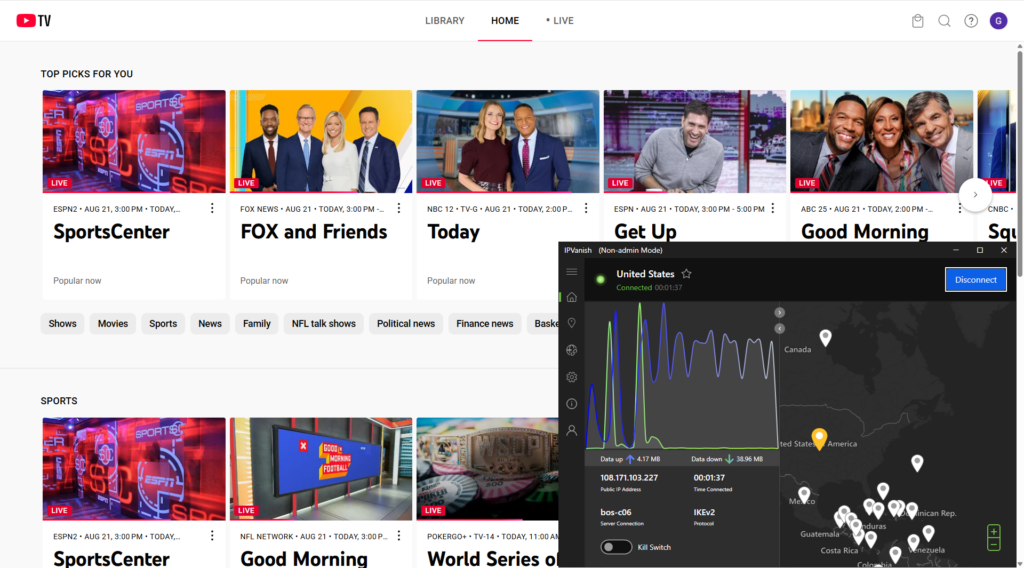Open more options for Get Up
The height and width of the screenshot is (568, 1024).
coord(773,208)
